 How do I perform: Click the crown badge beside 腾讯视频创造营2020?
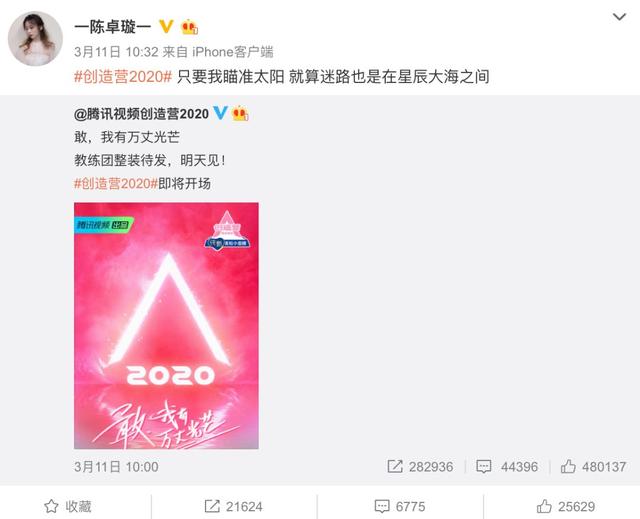tap(240, 113)
